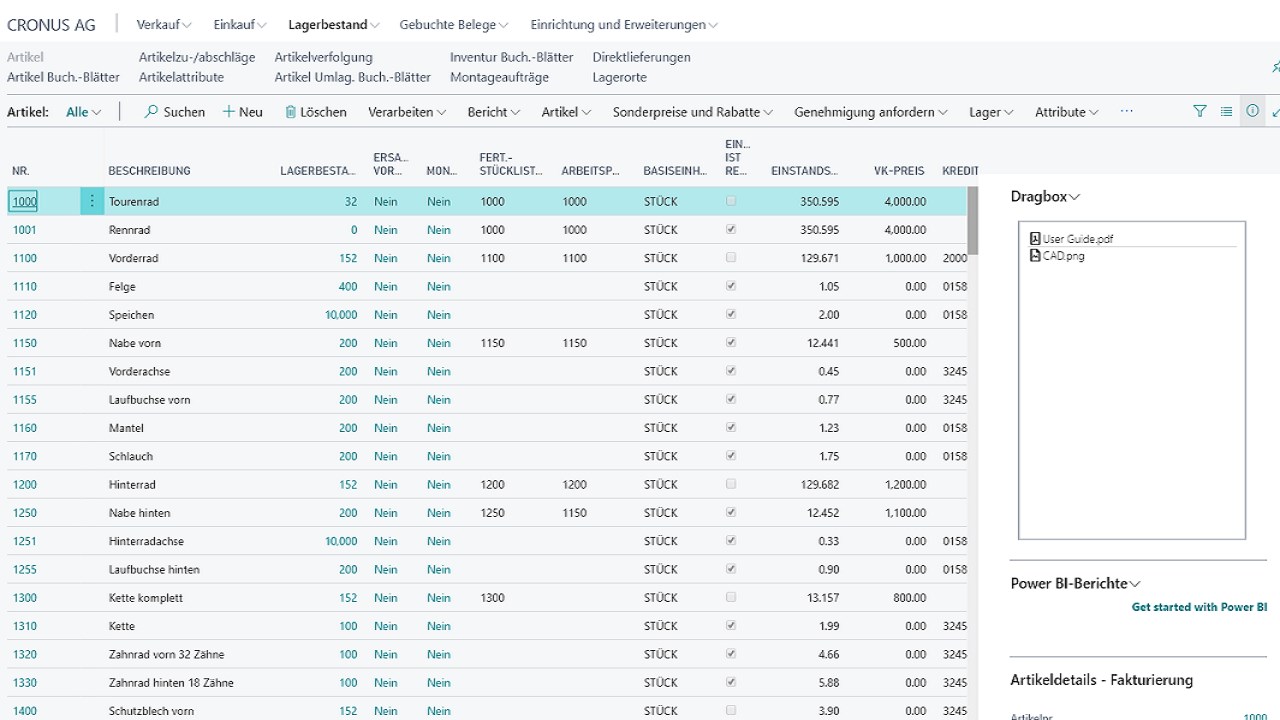Click the trash icon for Löschen
This screenshot has width=1280, height=720.
click(x=291, y=112)
